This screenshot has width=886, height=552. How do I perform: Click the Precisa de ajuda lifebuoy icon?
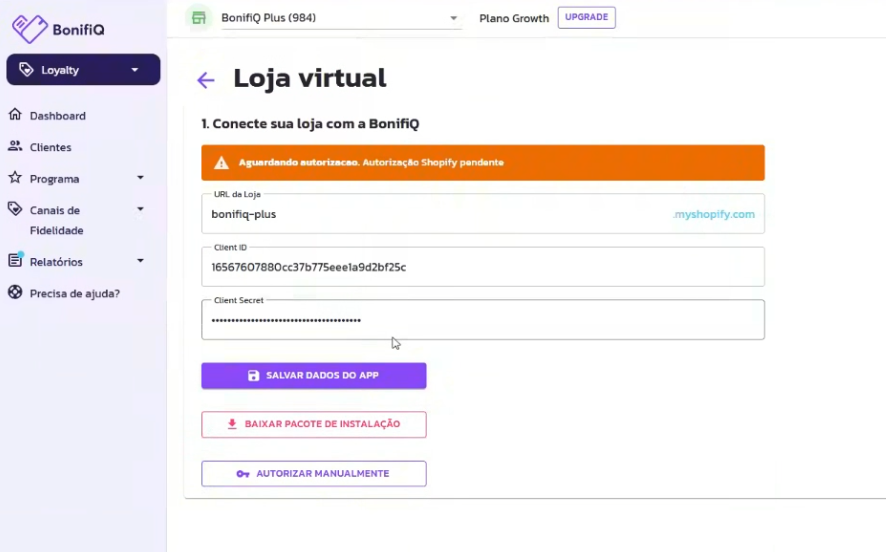click(x=15, y=293)
